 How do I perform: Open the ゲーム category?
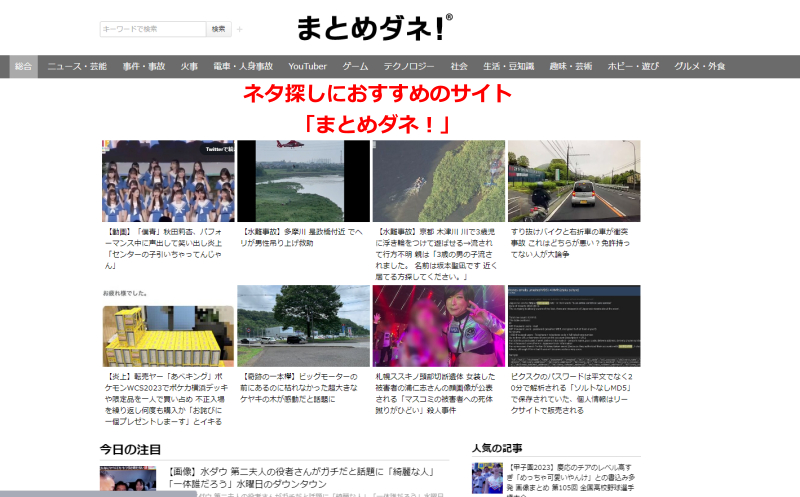pyautogui.click(x=355, y=66)
